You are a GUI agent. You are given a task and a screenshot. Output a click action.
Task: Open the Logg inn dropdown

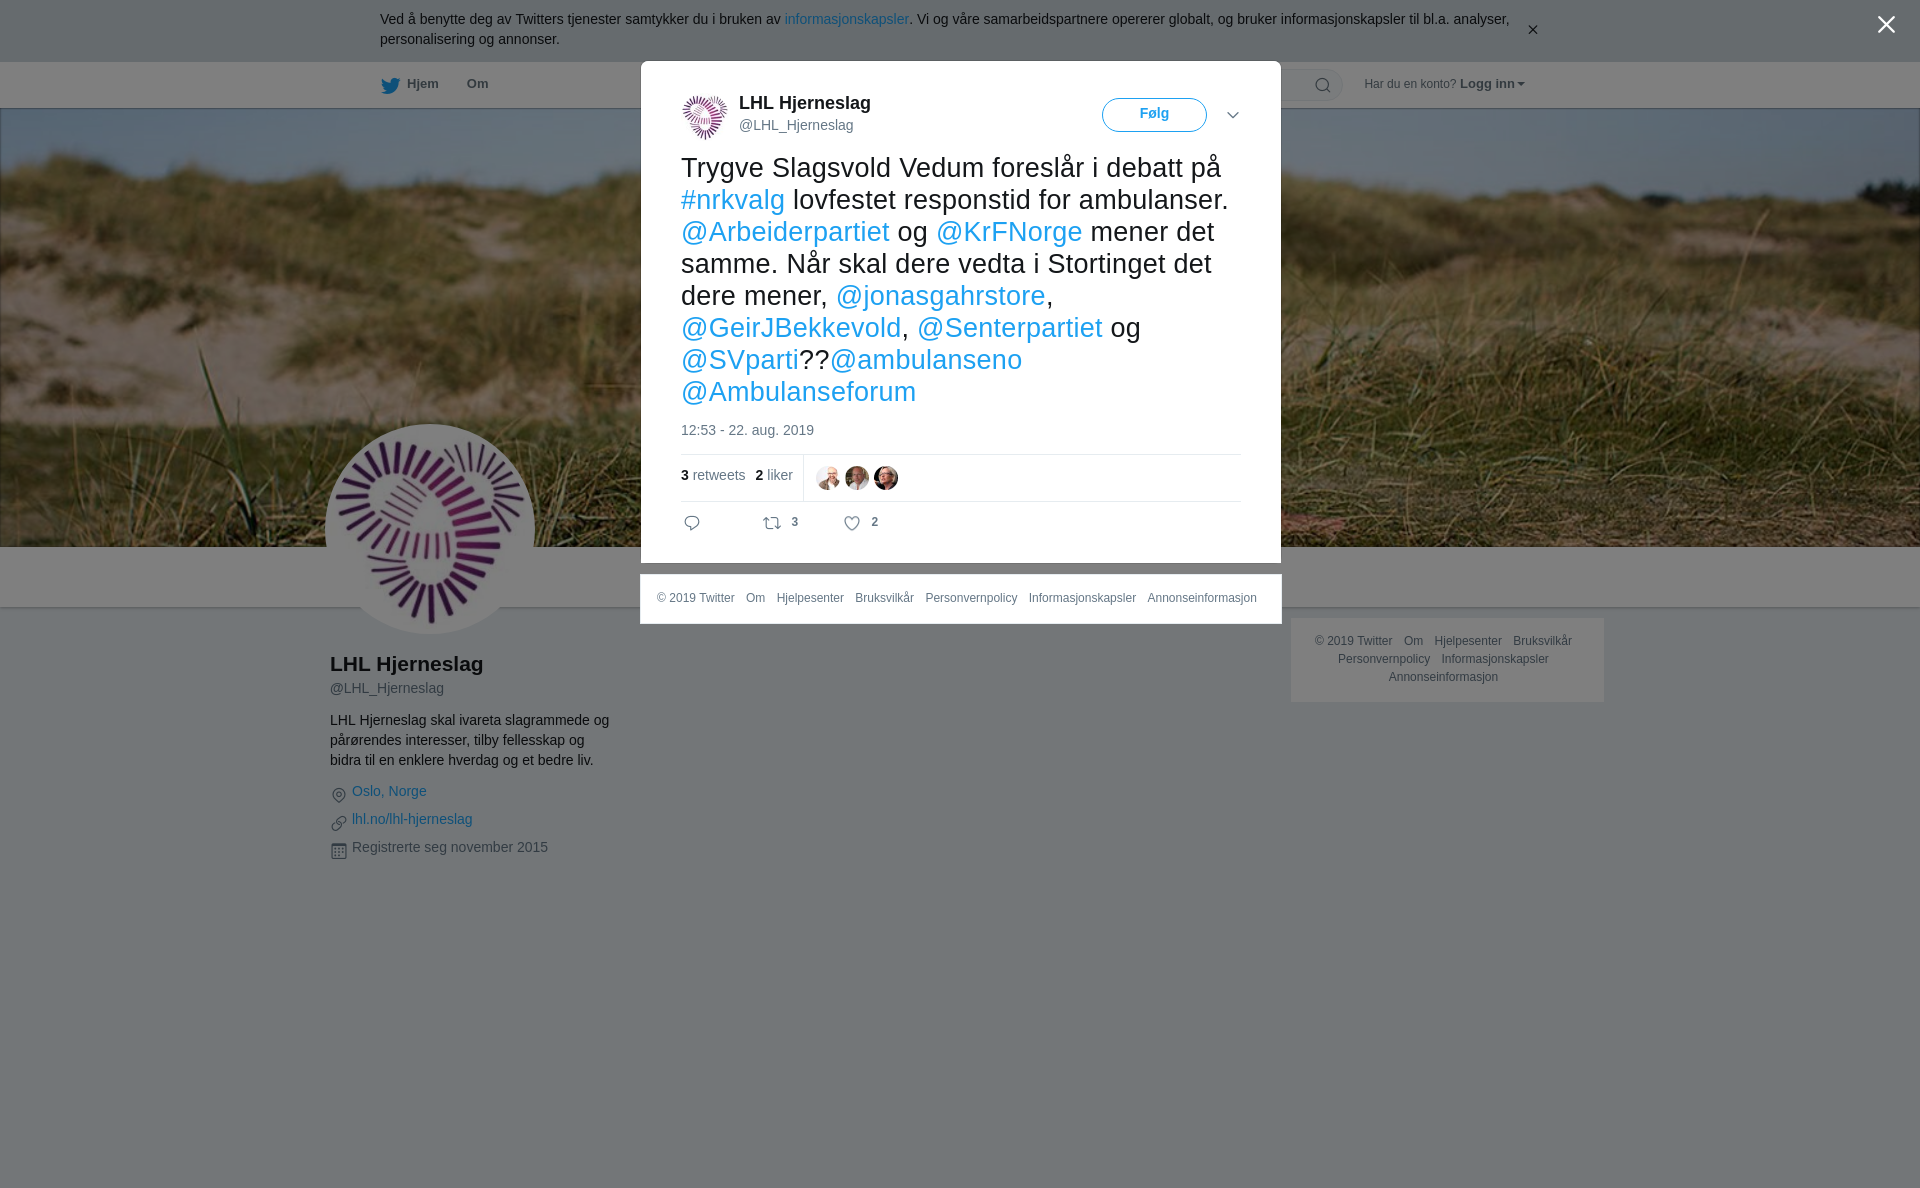tap(1492, 84)
